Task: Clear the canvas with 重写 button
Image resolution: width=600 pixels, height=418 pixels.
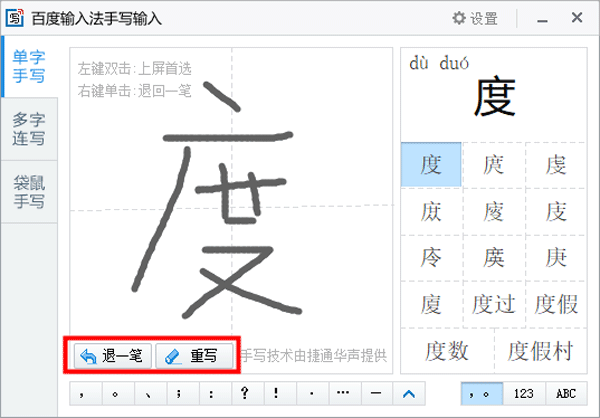Action: 194,356
